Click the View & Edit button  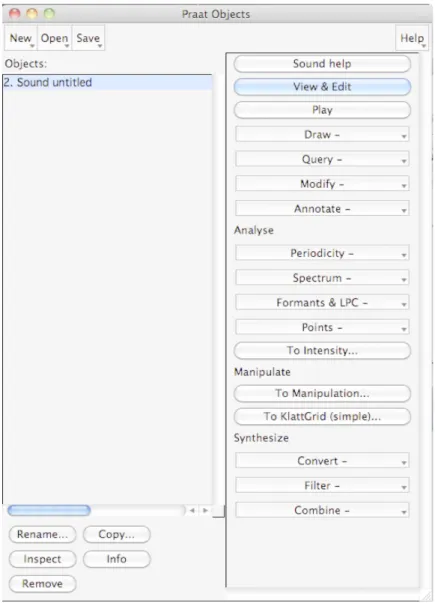point(322,87)
